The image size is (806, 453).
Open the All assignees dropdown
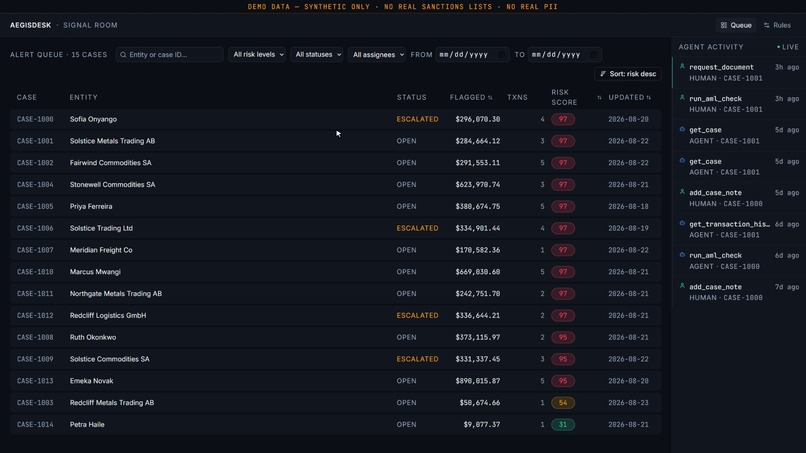pos(377,55)
